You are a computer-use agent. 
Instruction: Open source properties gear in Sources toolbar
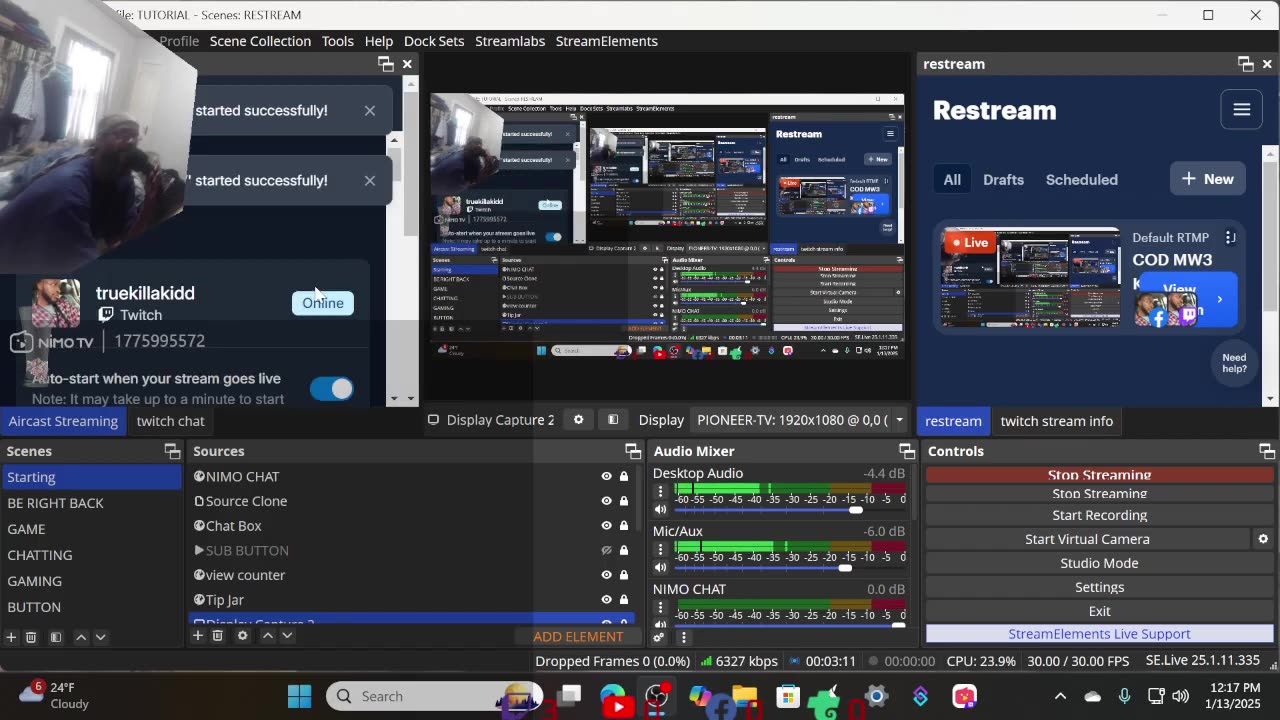tap(242, 636)
